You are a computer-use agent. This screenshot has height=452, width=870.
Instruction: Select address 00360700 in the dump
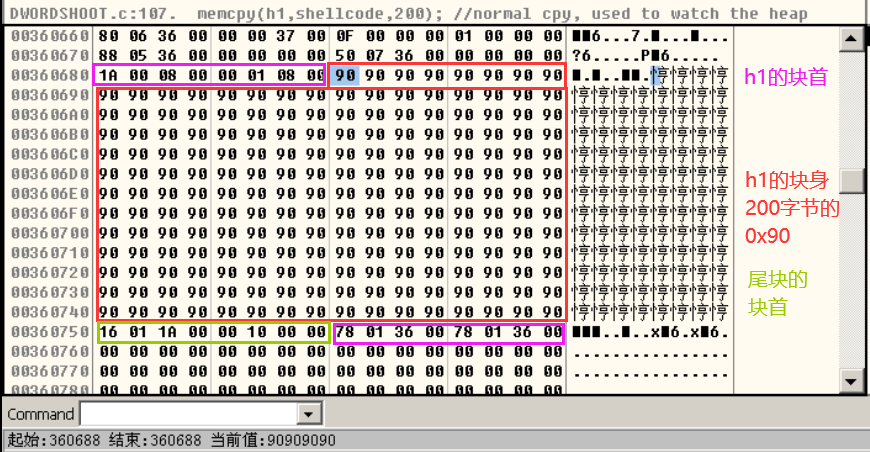(50, 233)
